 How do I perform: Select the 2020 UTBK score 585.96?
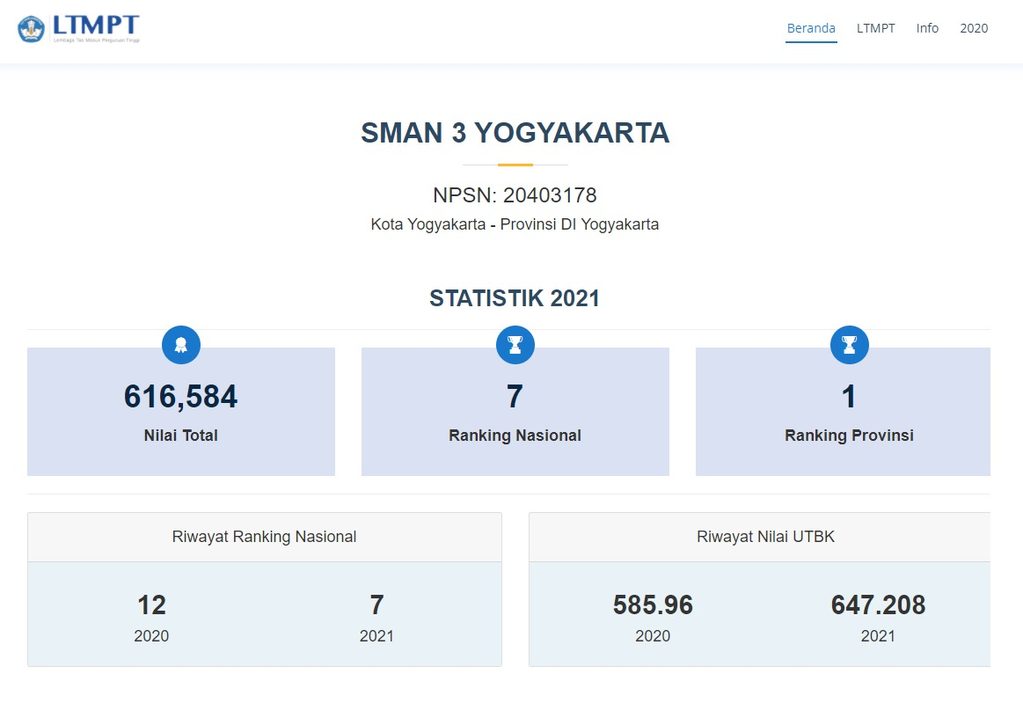652,605
